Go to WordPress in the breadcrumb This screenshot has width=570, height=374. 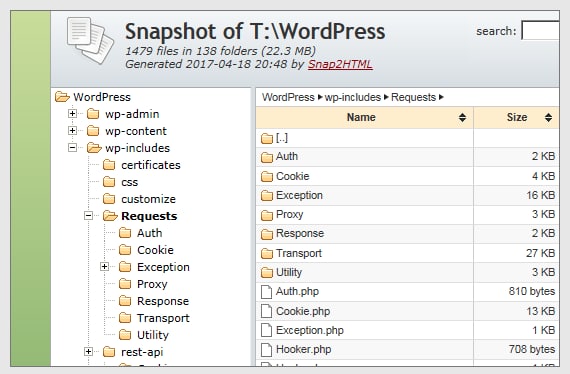[288, 97]
